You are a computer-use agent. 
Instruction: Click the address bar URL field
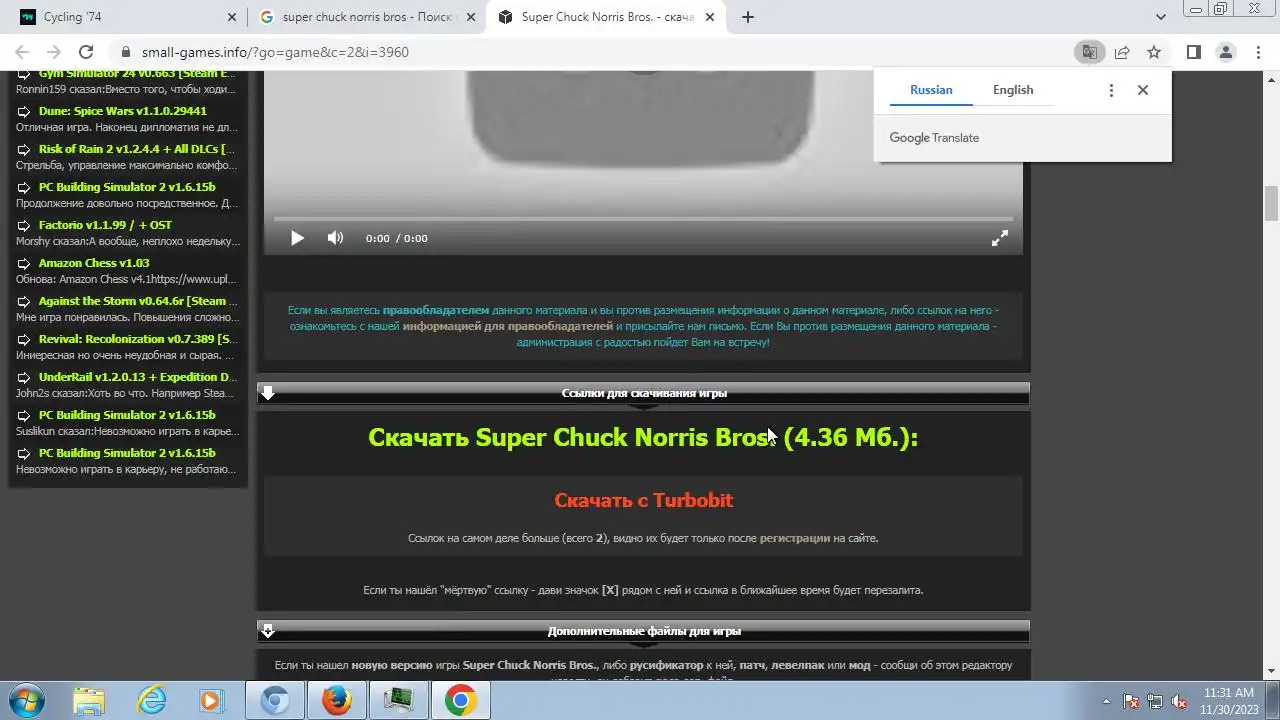pyautogui.click(x=590, y=52)
